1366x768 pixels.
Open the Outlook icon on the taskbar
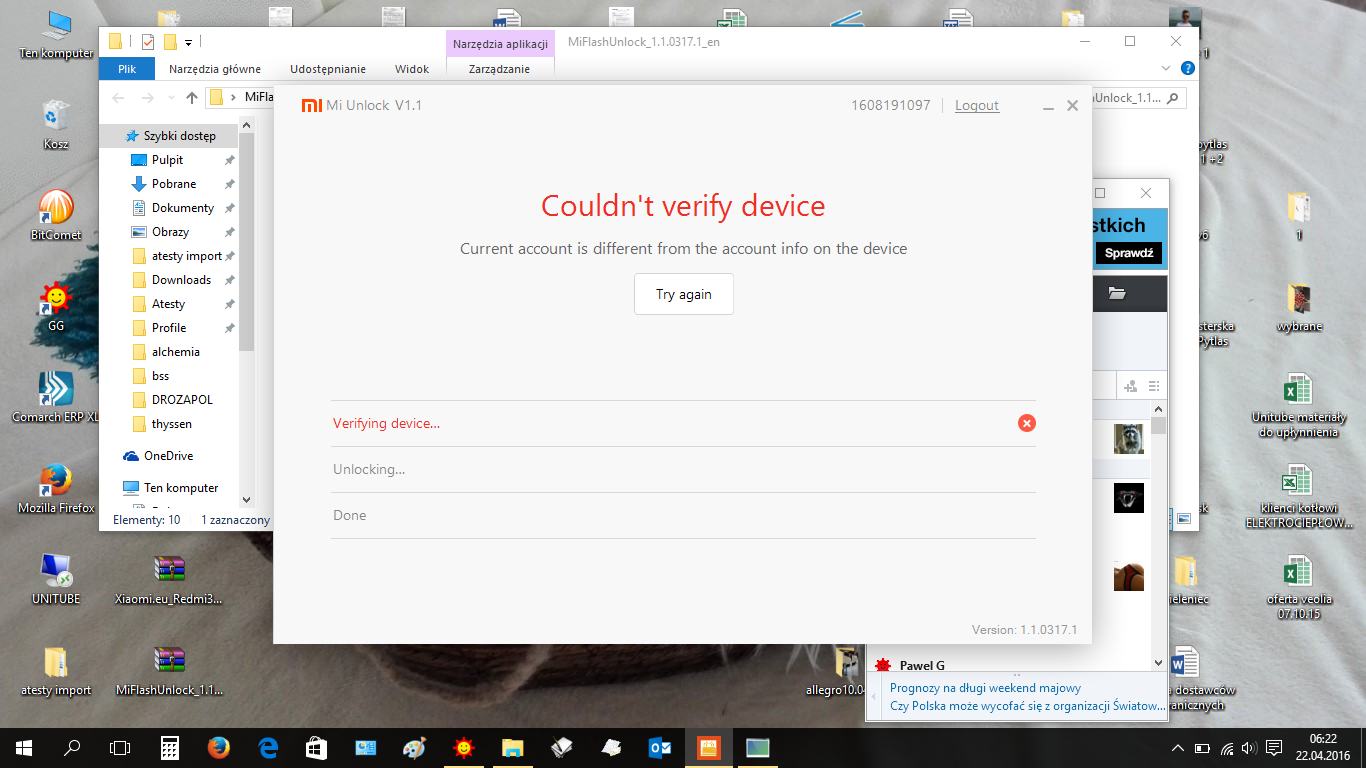[659, 747]
